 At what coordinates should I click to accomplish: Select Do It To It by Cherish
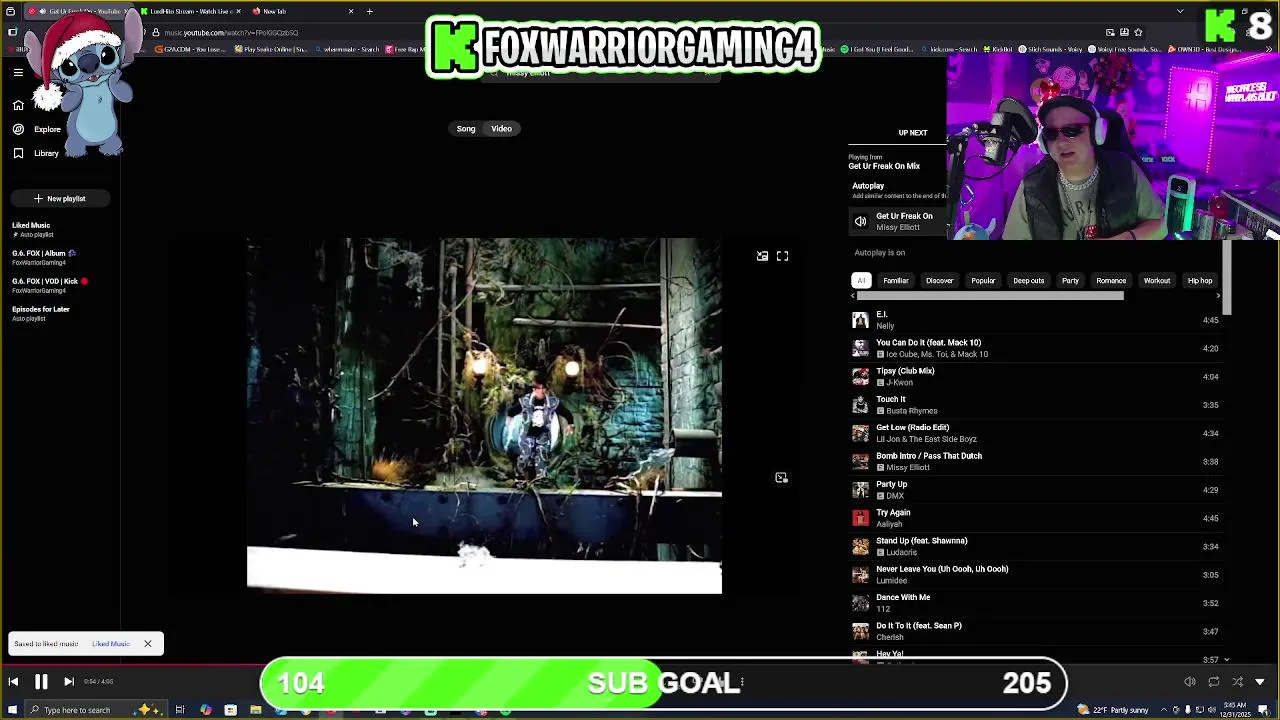pos(1034,631)
